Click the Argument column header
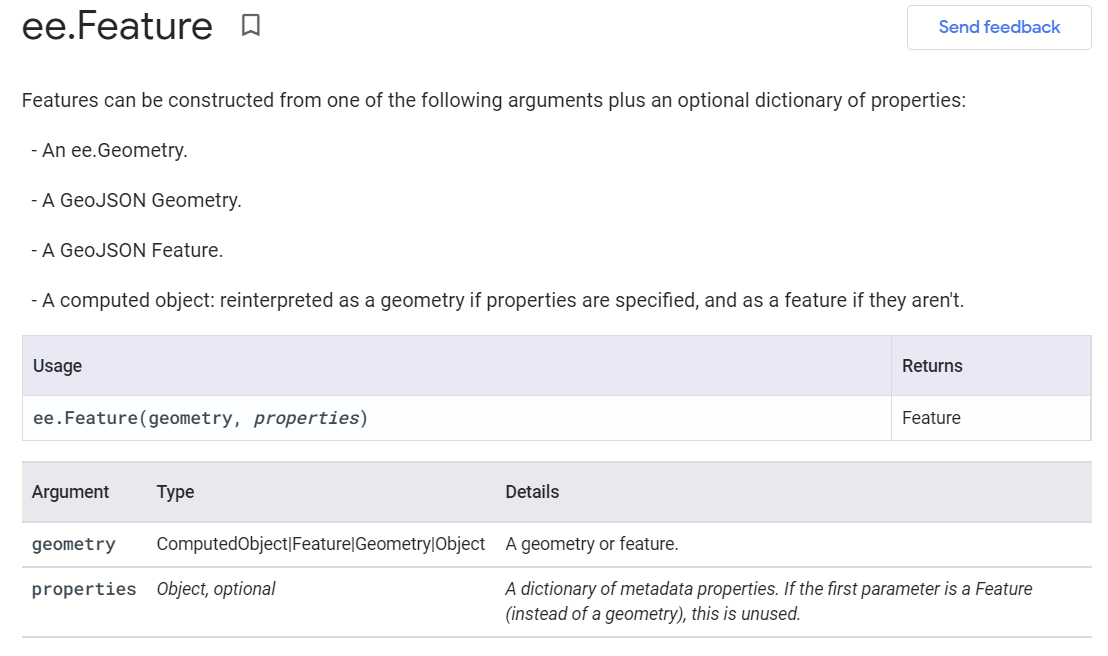The height and width of the screenshot is (656, 1108). (x=71, y=492)
